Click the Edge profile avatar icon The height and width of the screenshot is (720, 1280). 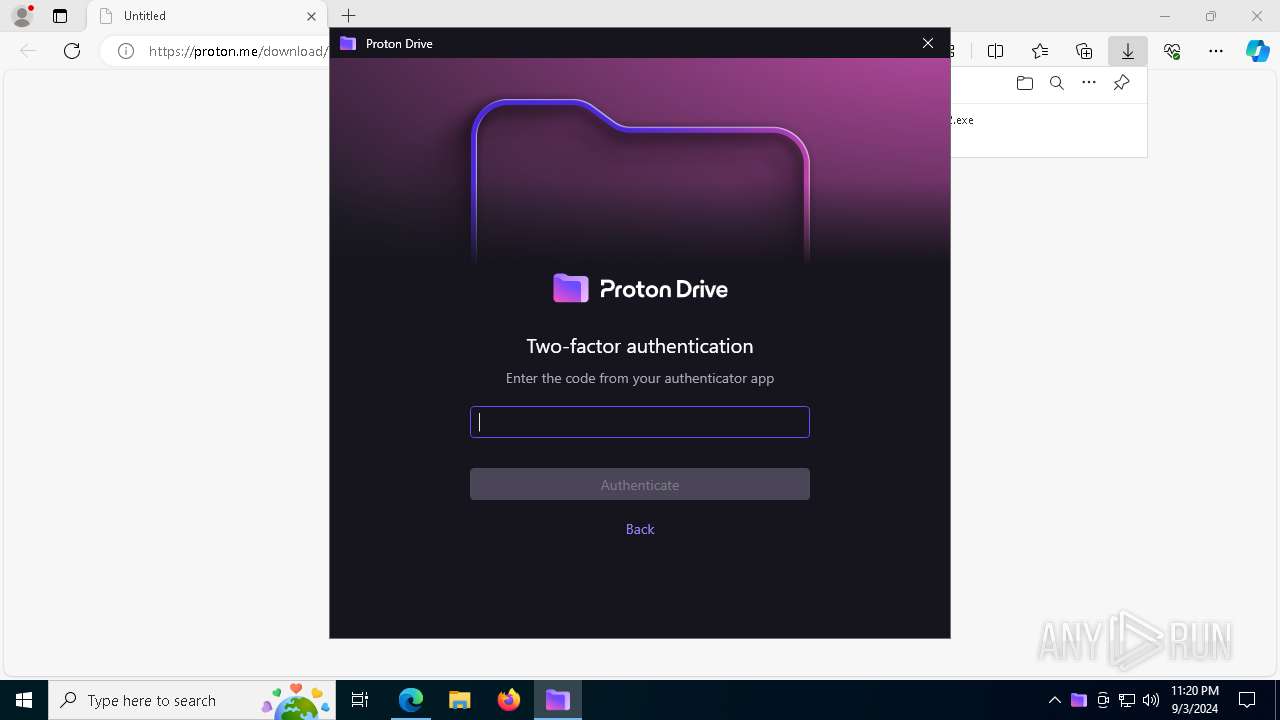tap(22, 16)
